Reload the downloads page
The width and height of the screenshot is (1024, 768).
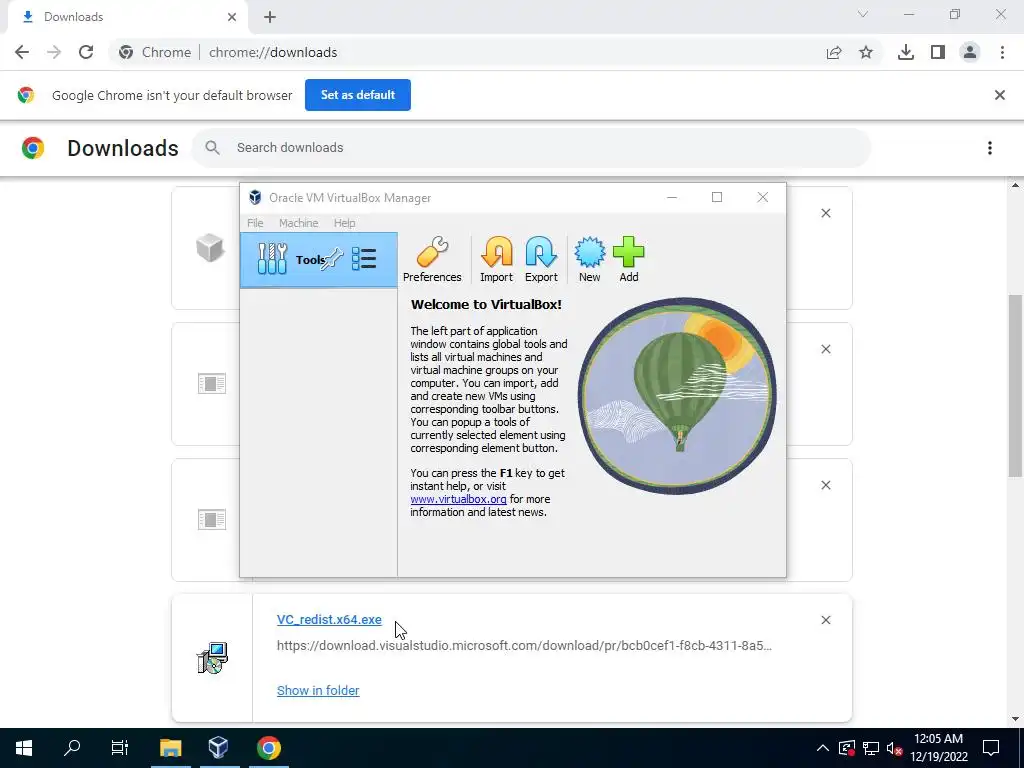[86, 52]
